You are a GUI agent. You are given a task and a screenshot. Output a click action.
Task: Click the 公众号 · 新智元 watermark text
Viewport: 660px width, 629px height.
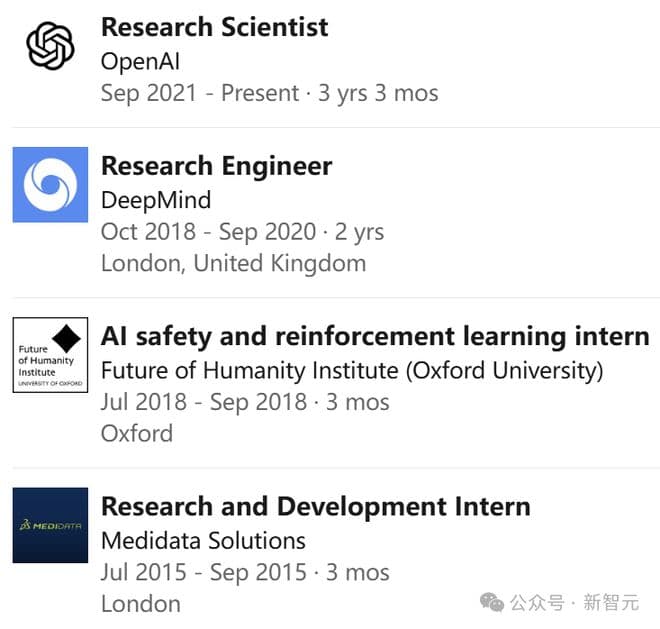point(573,602)
